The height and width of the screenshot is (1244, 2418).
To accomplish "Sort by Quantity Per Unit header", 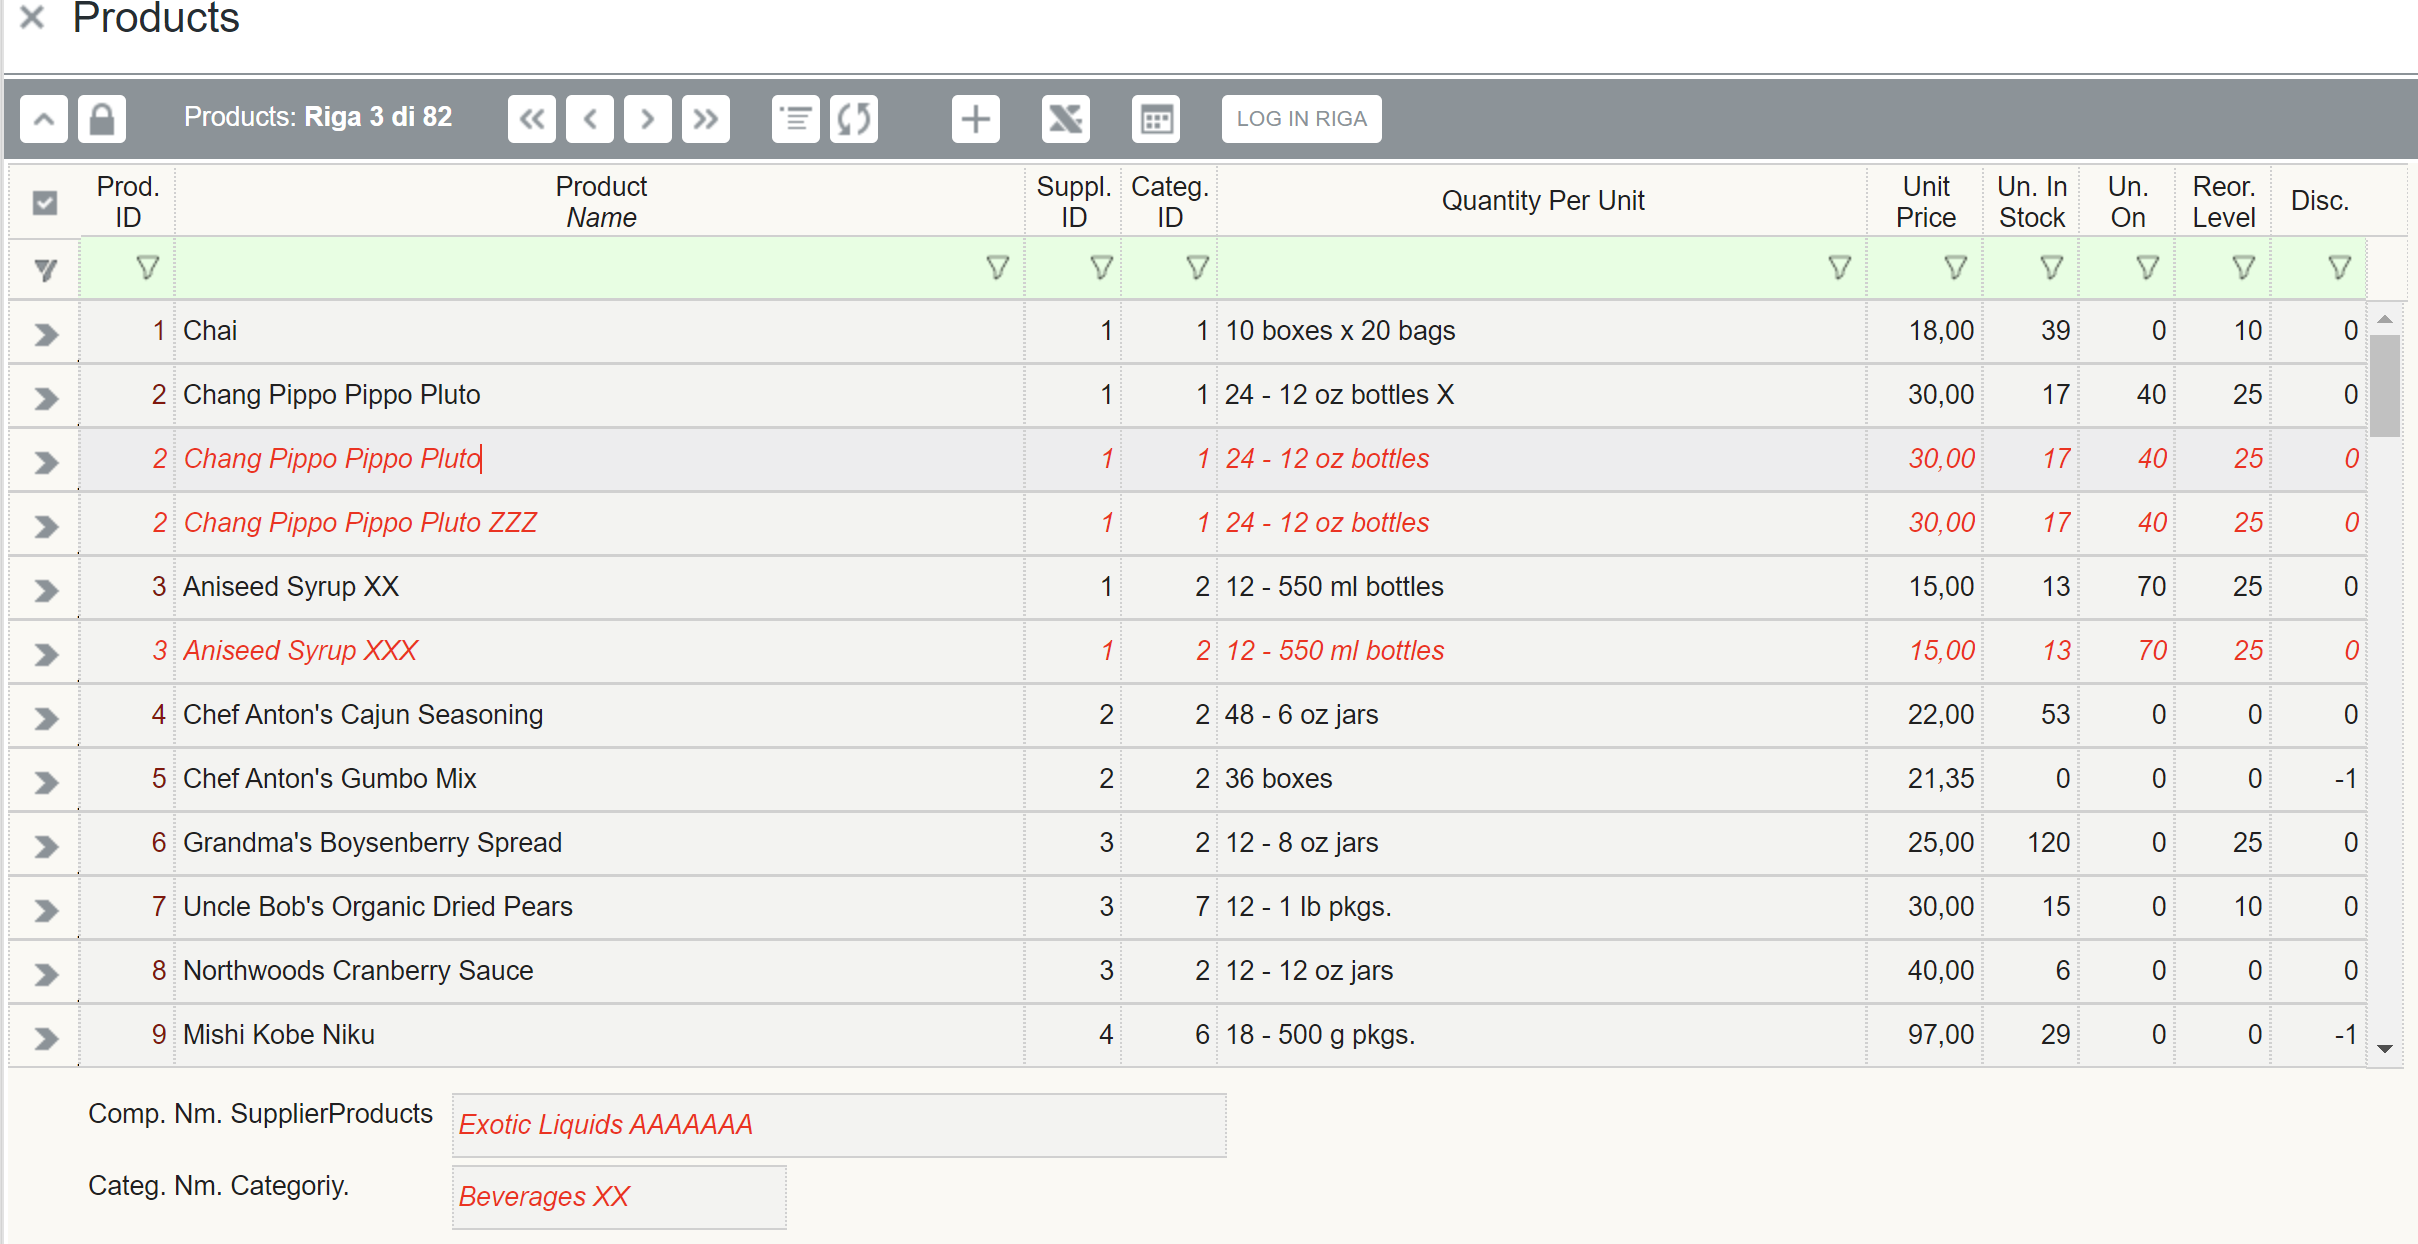I will tap(1542, 201).
